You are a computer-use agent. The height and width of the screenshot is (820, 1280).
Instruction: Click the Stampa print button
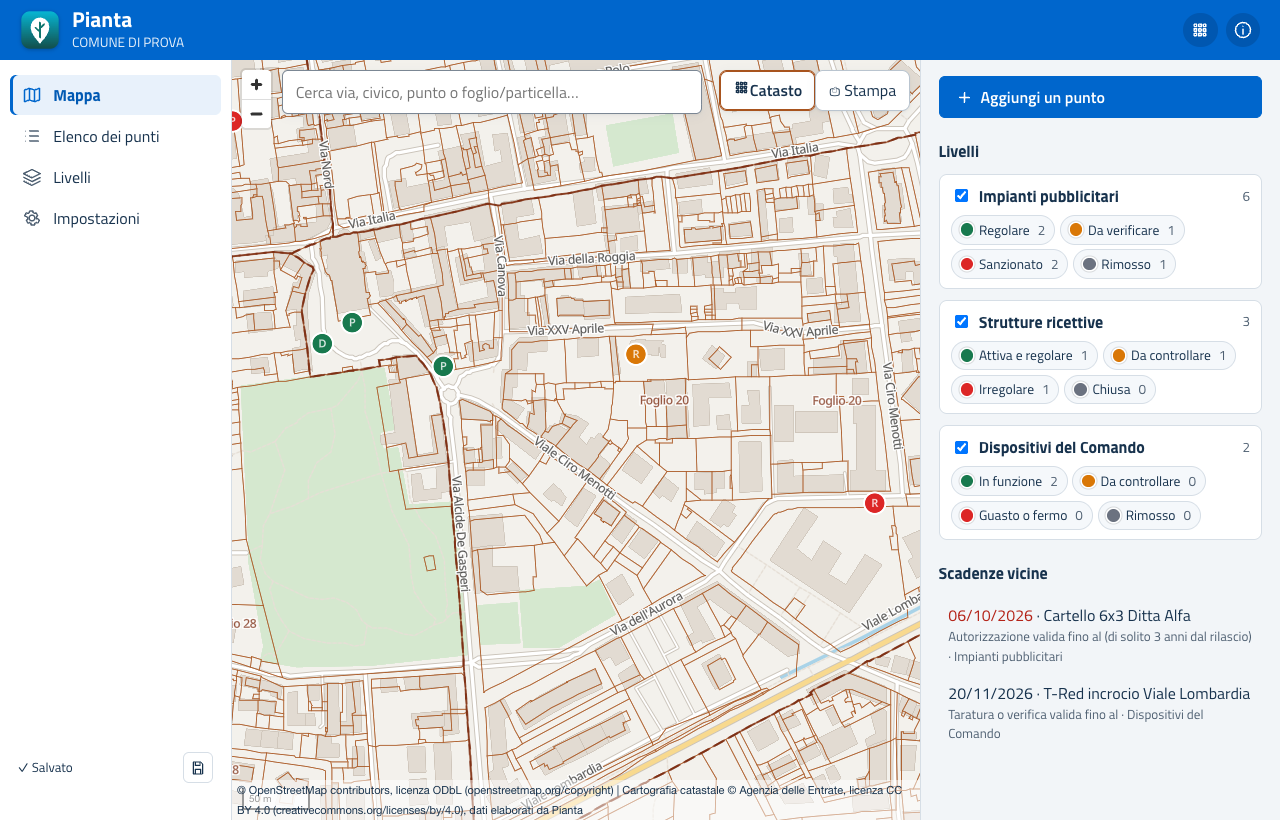(x=862, y=90)
